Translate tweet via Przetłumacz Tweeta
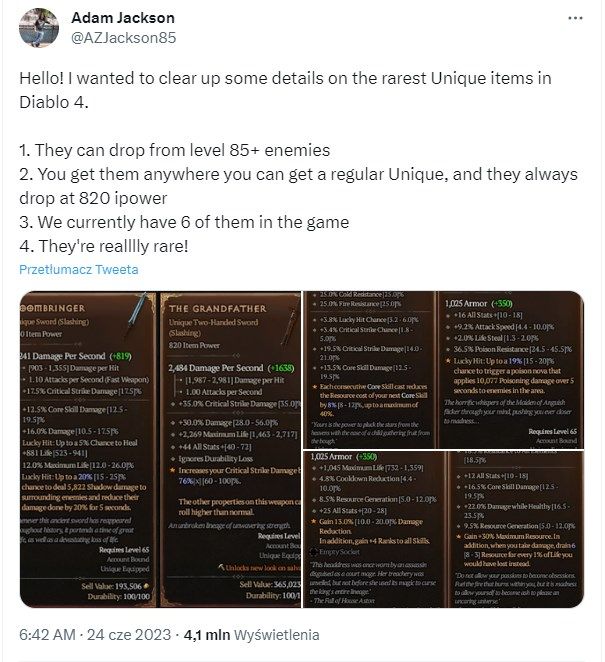The width and height of the screenshot is (605, 662). click(79, 269)
